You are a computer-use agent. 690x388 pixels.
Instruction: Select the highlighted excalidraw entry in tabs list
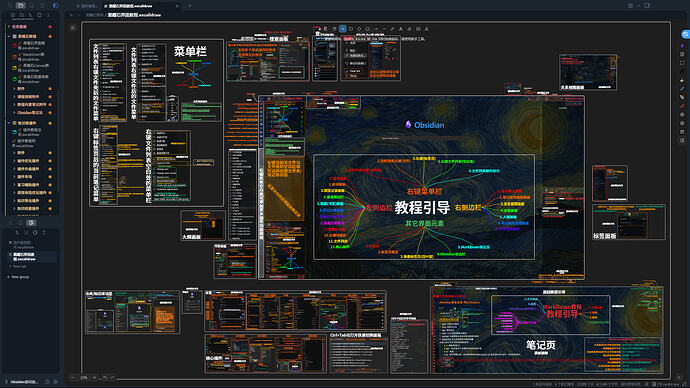[x=32, y=256]
